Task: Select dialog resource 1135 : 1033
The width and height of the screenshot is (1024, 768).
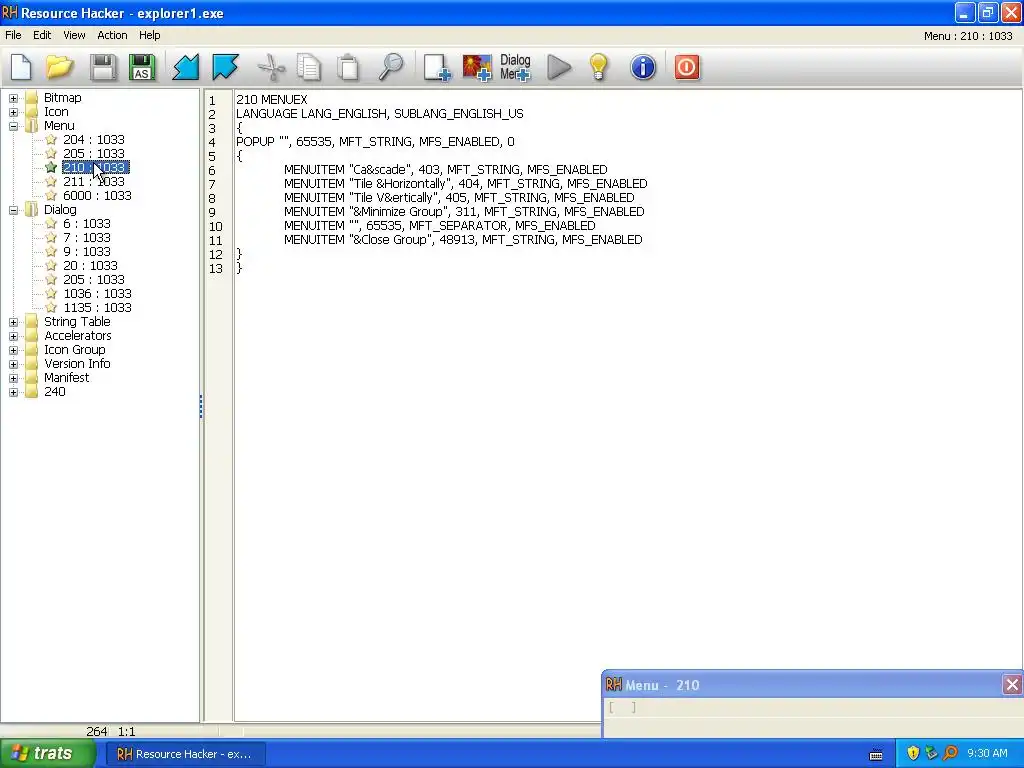Action: (x=97, y=308)
